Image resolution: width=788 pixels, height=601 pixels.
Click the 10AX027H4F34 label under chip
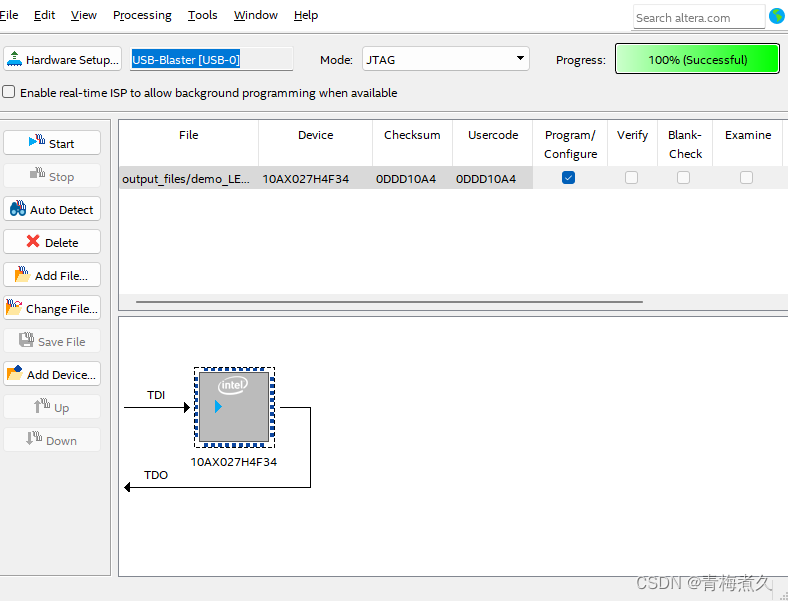tap(234, 462)
